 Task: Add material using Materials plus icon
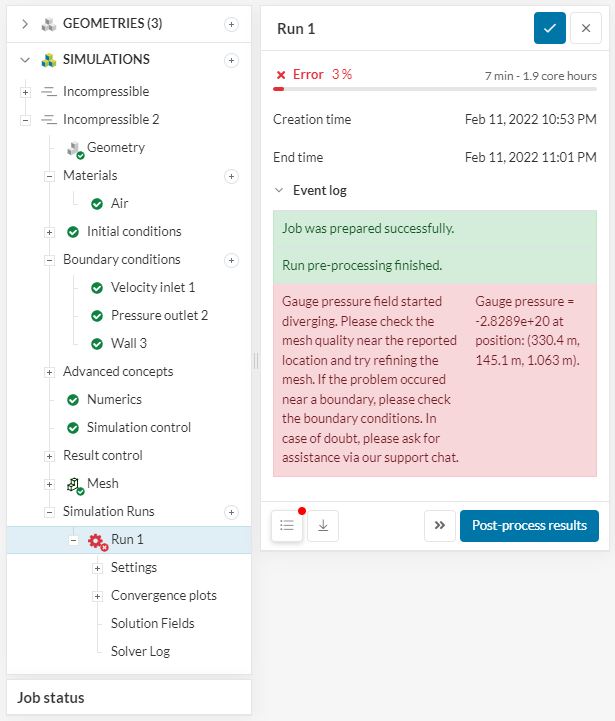click(x=232, y=176)
